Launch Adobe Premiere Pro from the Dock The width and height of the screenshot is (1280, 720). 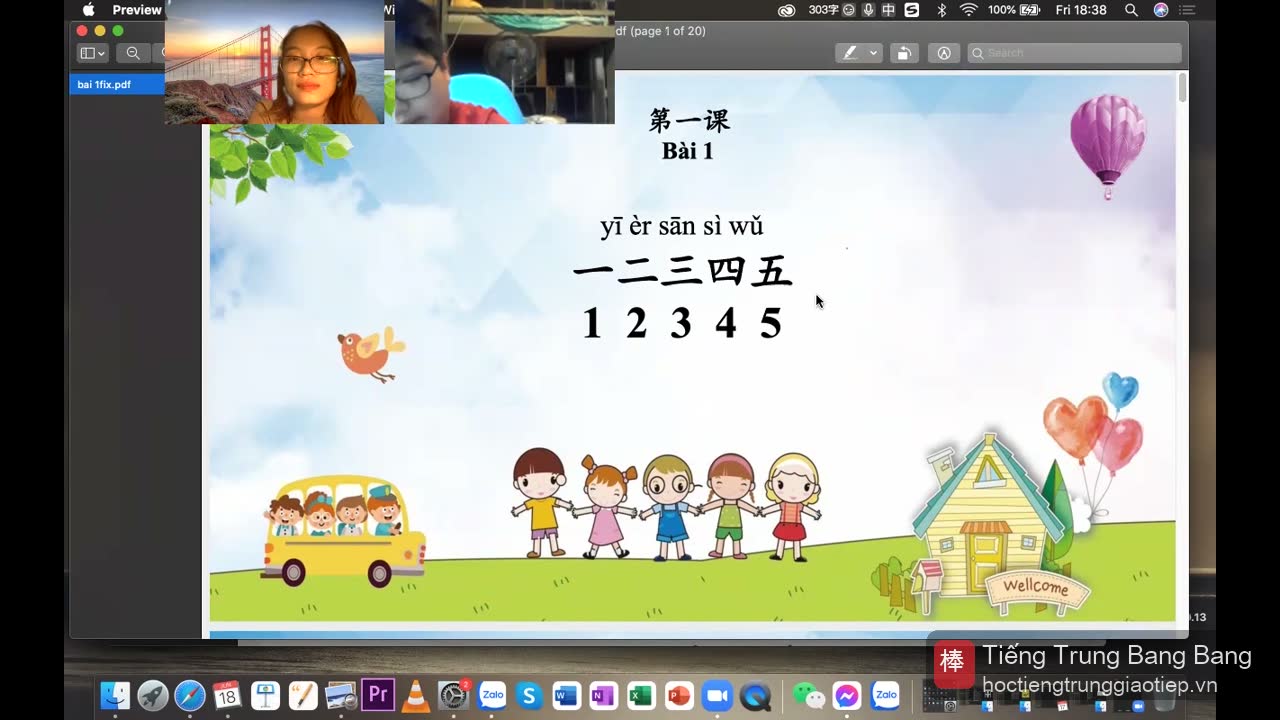378,695
